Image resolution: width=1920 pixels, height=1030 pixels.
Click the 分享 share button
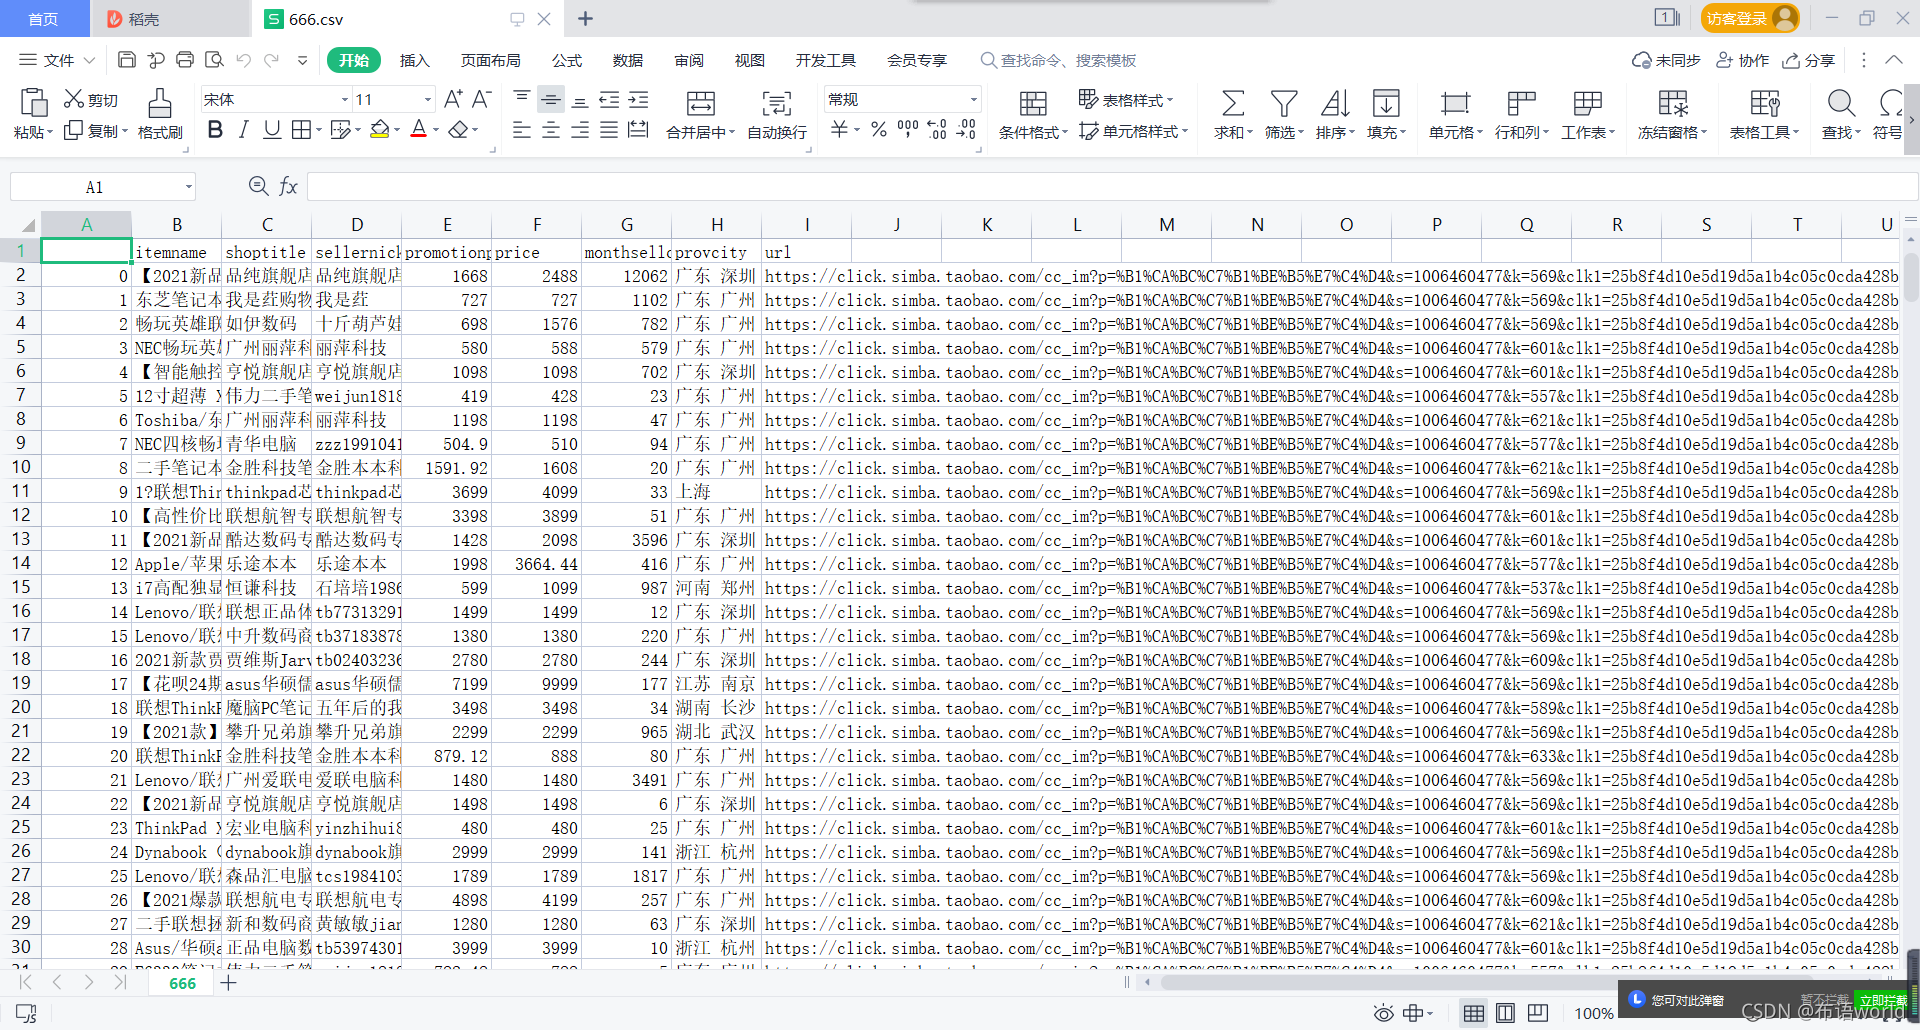coord(1808,60)
